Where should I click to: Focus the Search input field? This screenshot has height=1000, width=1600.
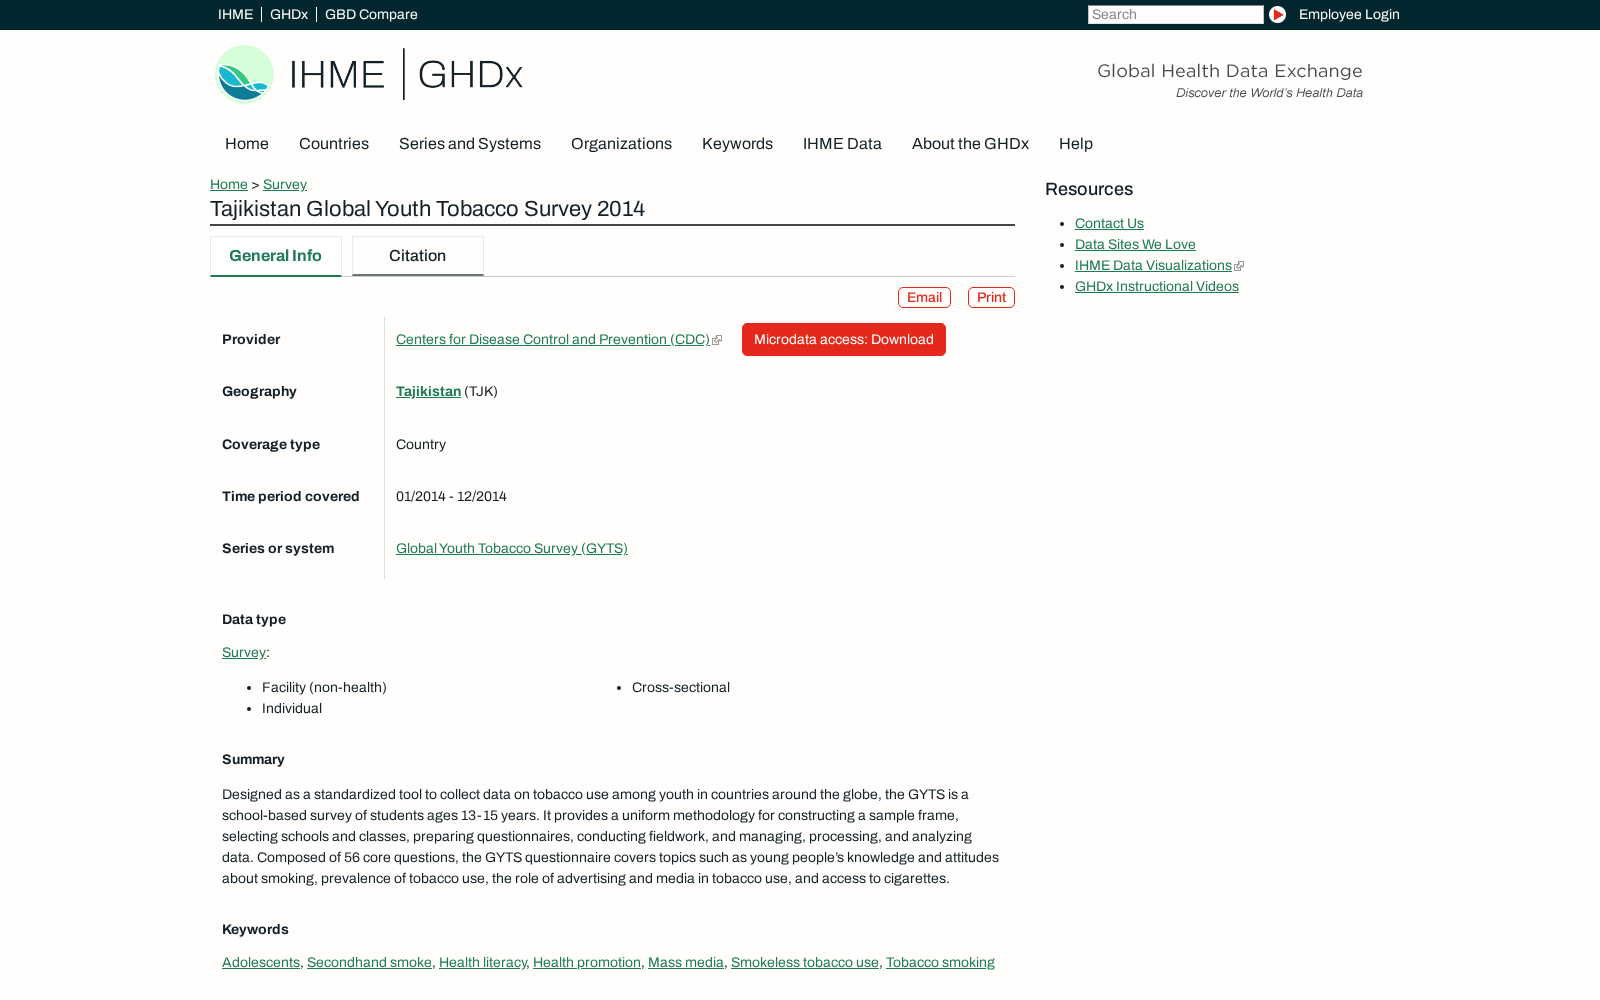click(1175, 14)
